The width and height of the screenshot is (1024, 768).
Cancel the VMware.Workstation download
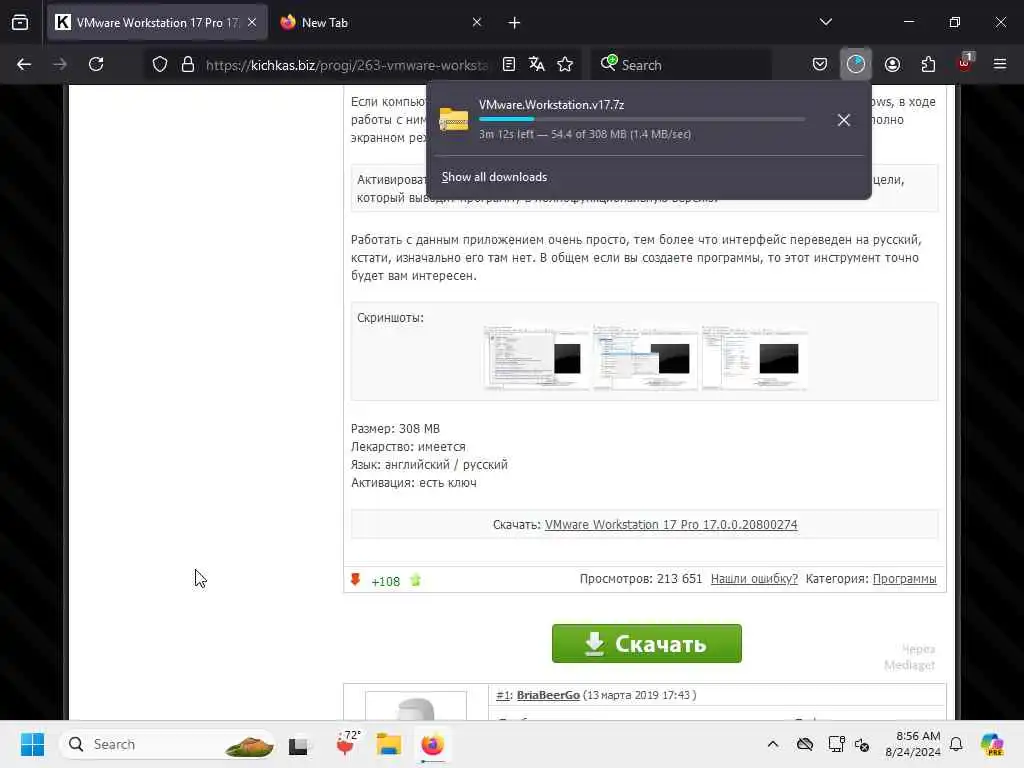click(x=844, y=120)
